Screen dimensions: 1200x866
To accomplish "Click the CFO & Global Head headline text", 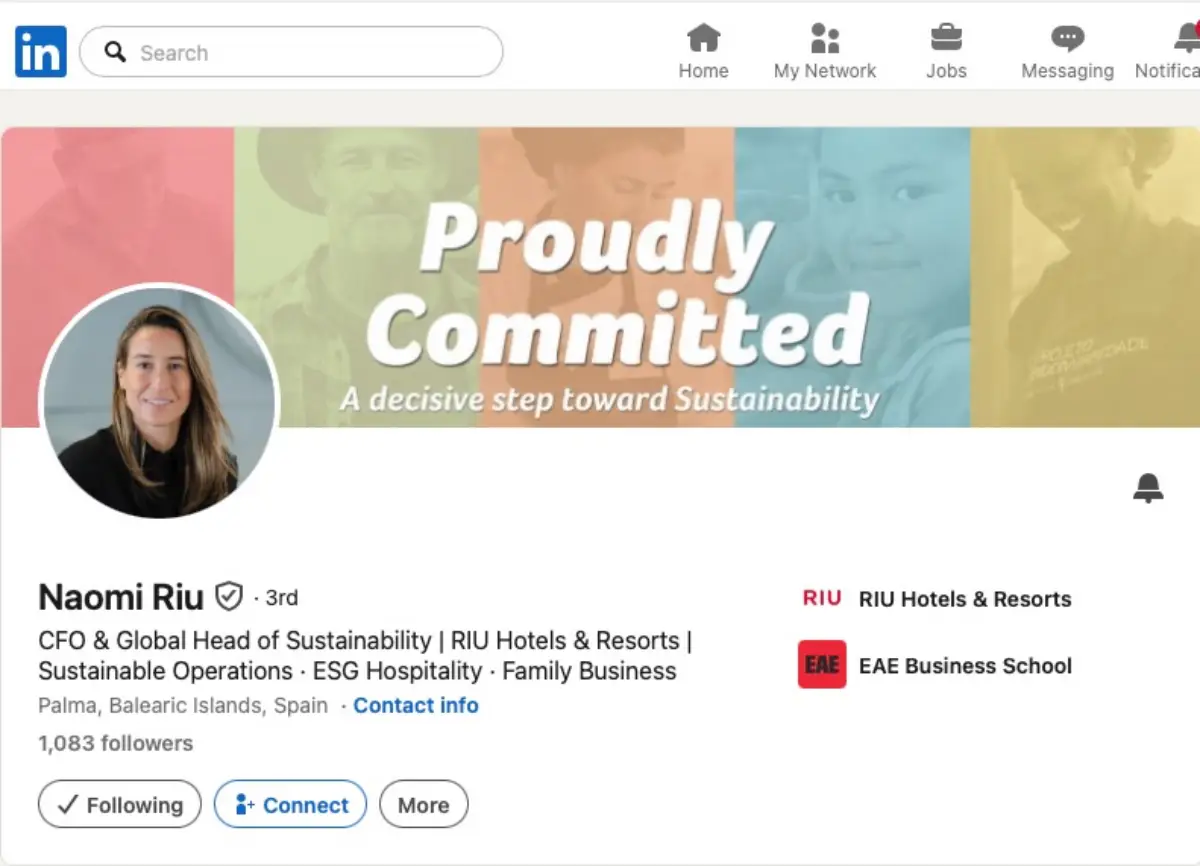I will (365, 656).
